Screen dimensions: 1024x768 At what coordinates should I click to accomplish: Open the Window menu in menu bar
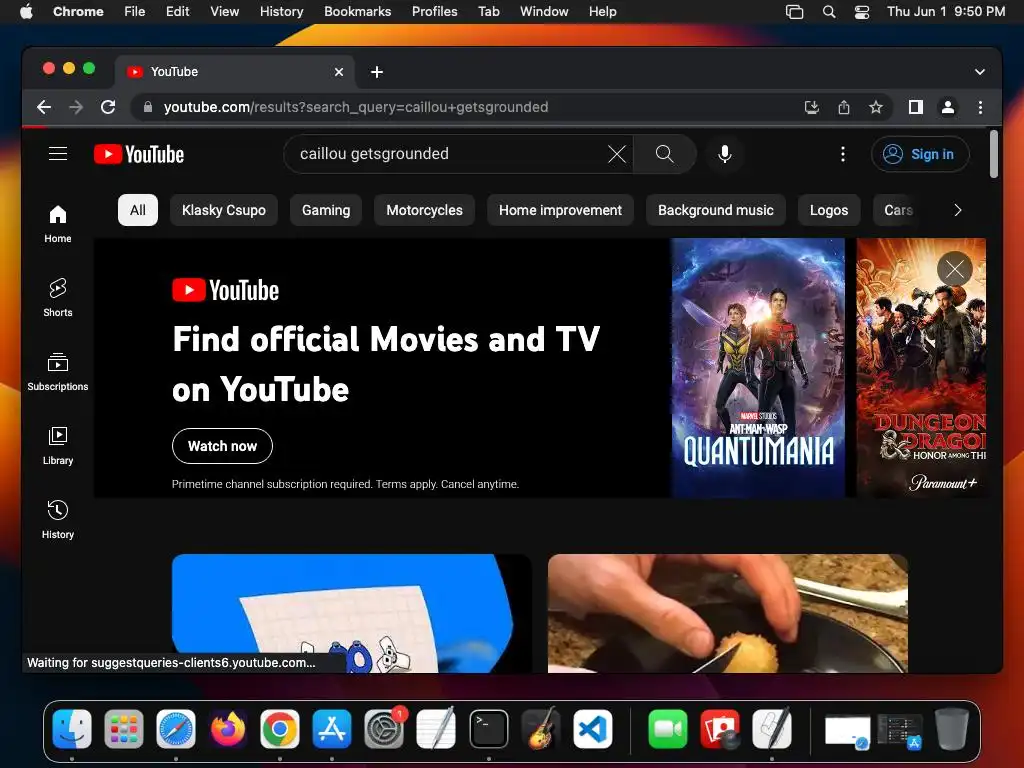544,11
